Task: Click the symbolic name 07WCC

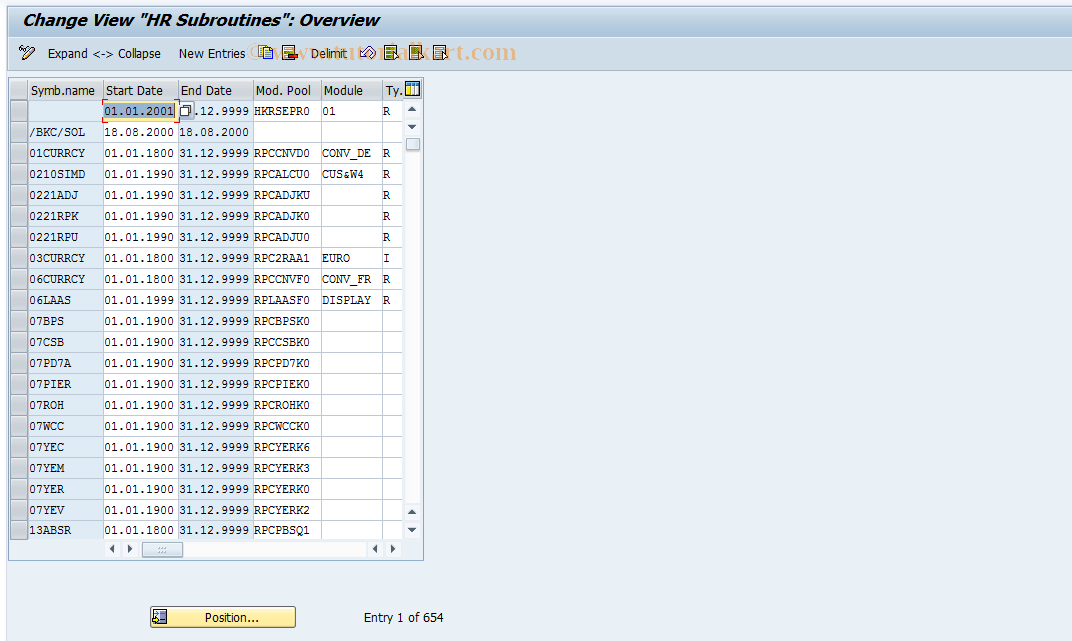Action: click(66, 426)
